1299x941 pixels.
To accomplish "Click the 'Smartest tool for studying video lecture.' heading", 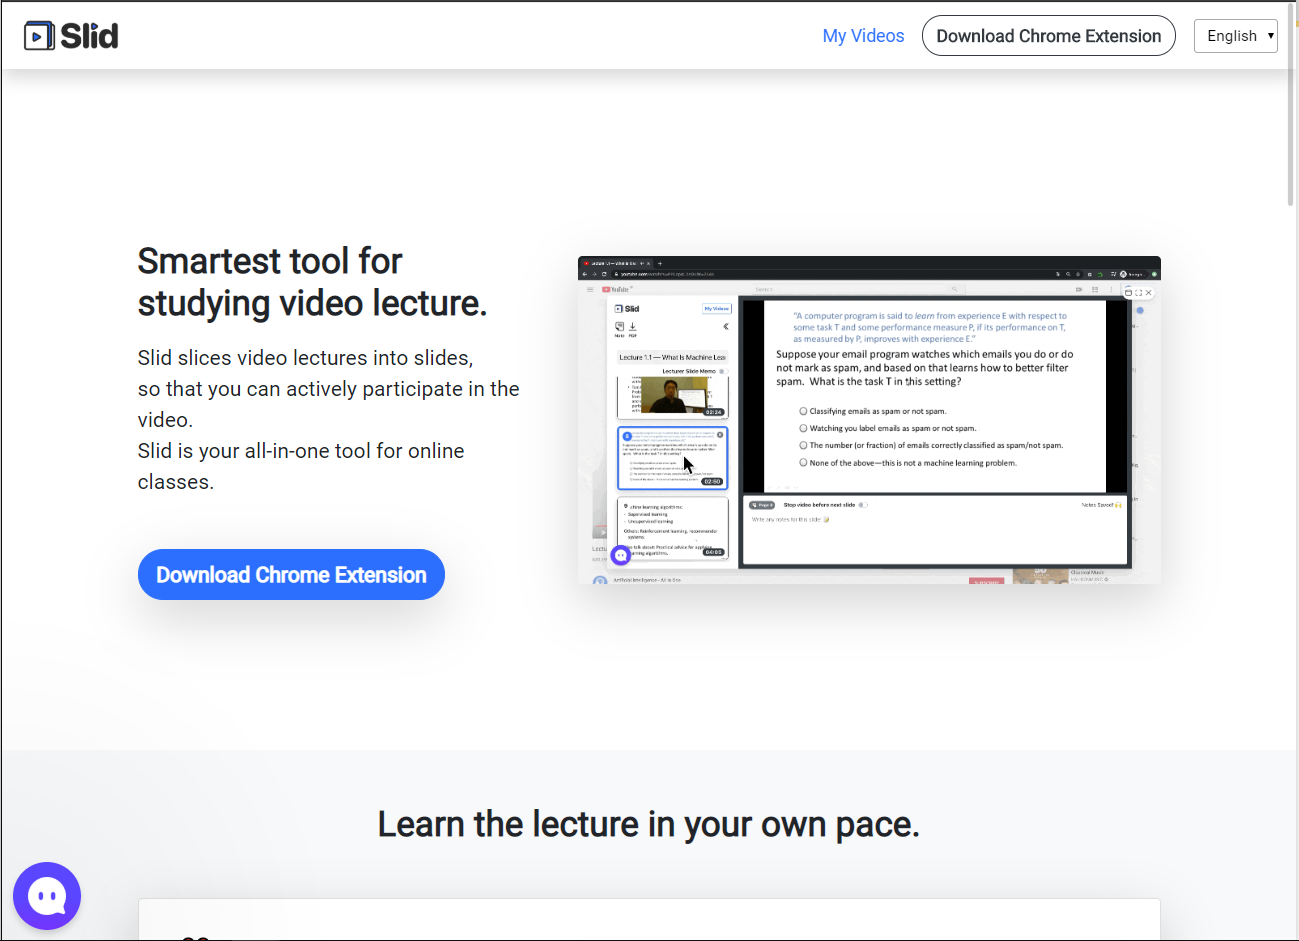I will click(x=312, y=282).
